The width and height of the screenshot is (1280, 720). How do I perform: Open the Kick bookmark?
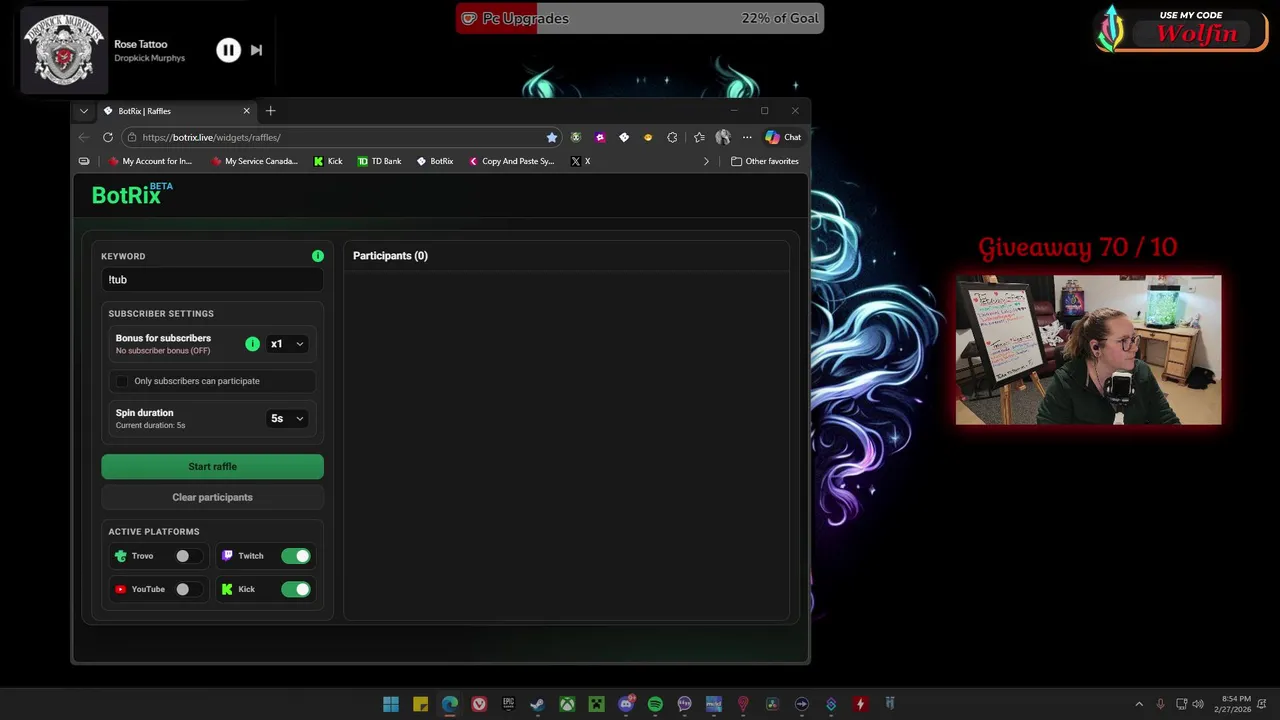[328, 161]
